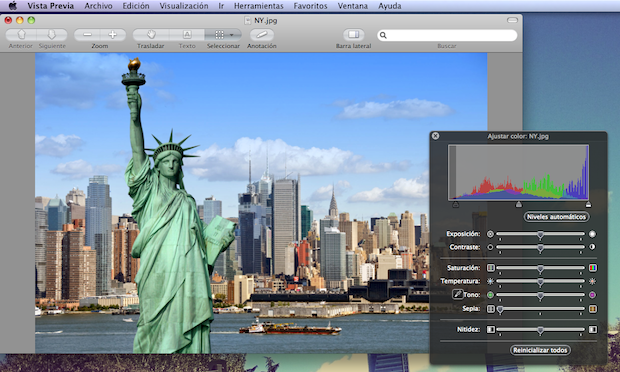Open the Herramientas menu
This screenshot has height=372, width=620.
click(x=259, y=6)
